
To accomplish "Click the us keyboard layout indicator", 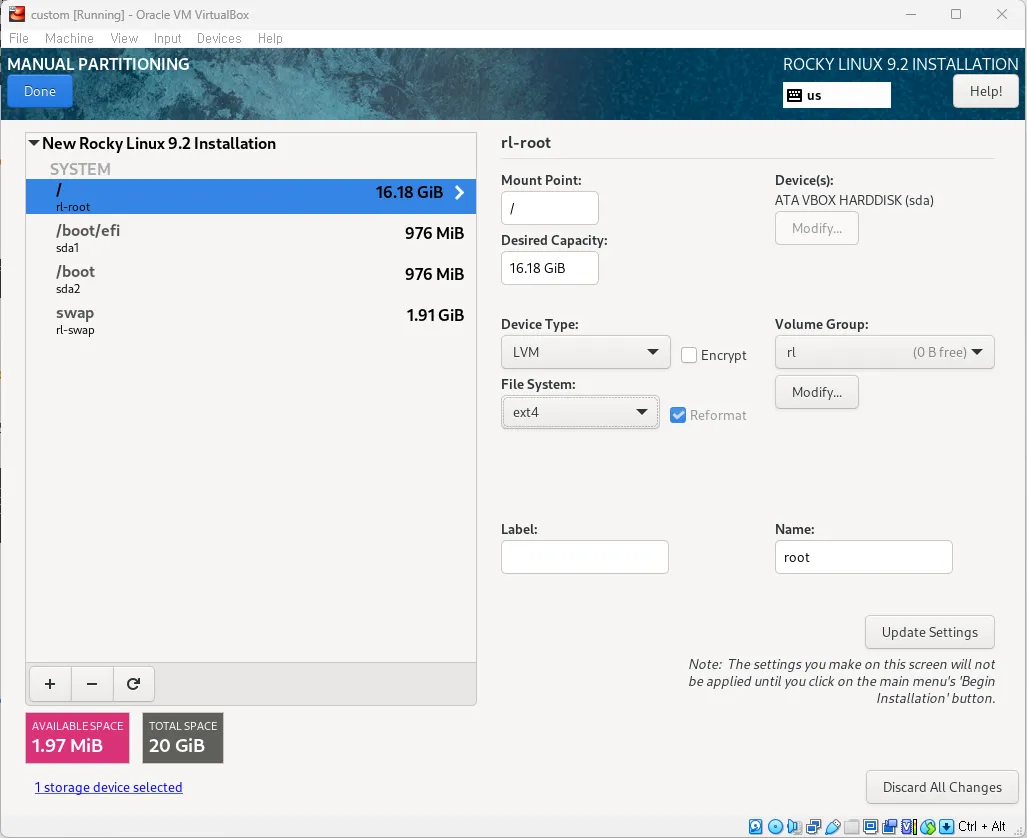I will pyautogui.click(x=836, y=95).
